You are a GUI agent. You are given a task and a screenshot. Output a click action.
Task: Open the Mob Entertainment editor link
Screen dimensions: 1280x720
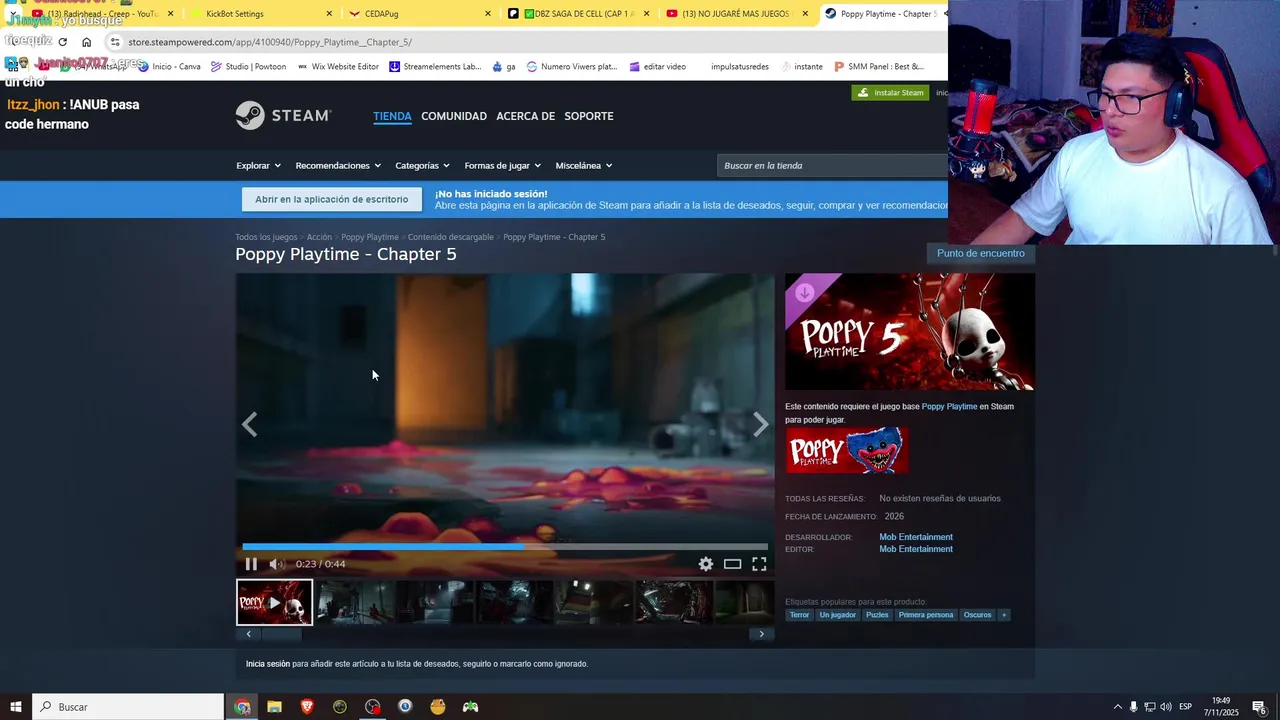(x=916, y=549)
